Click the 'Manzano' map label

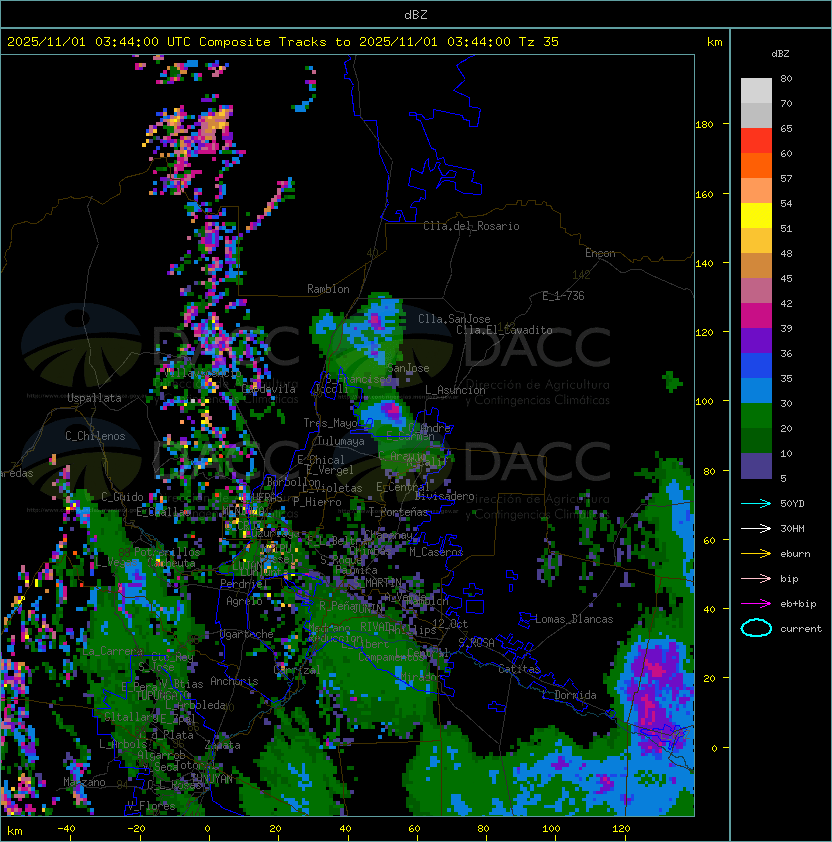[x=84, y=782]
